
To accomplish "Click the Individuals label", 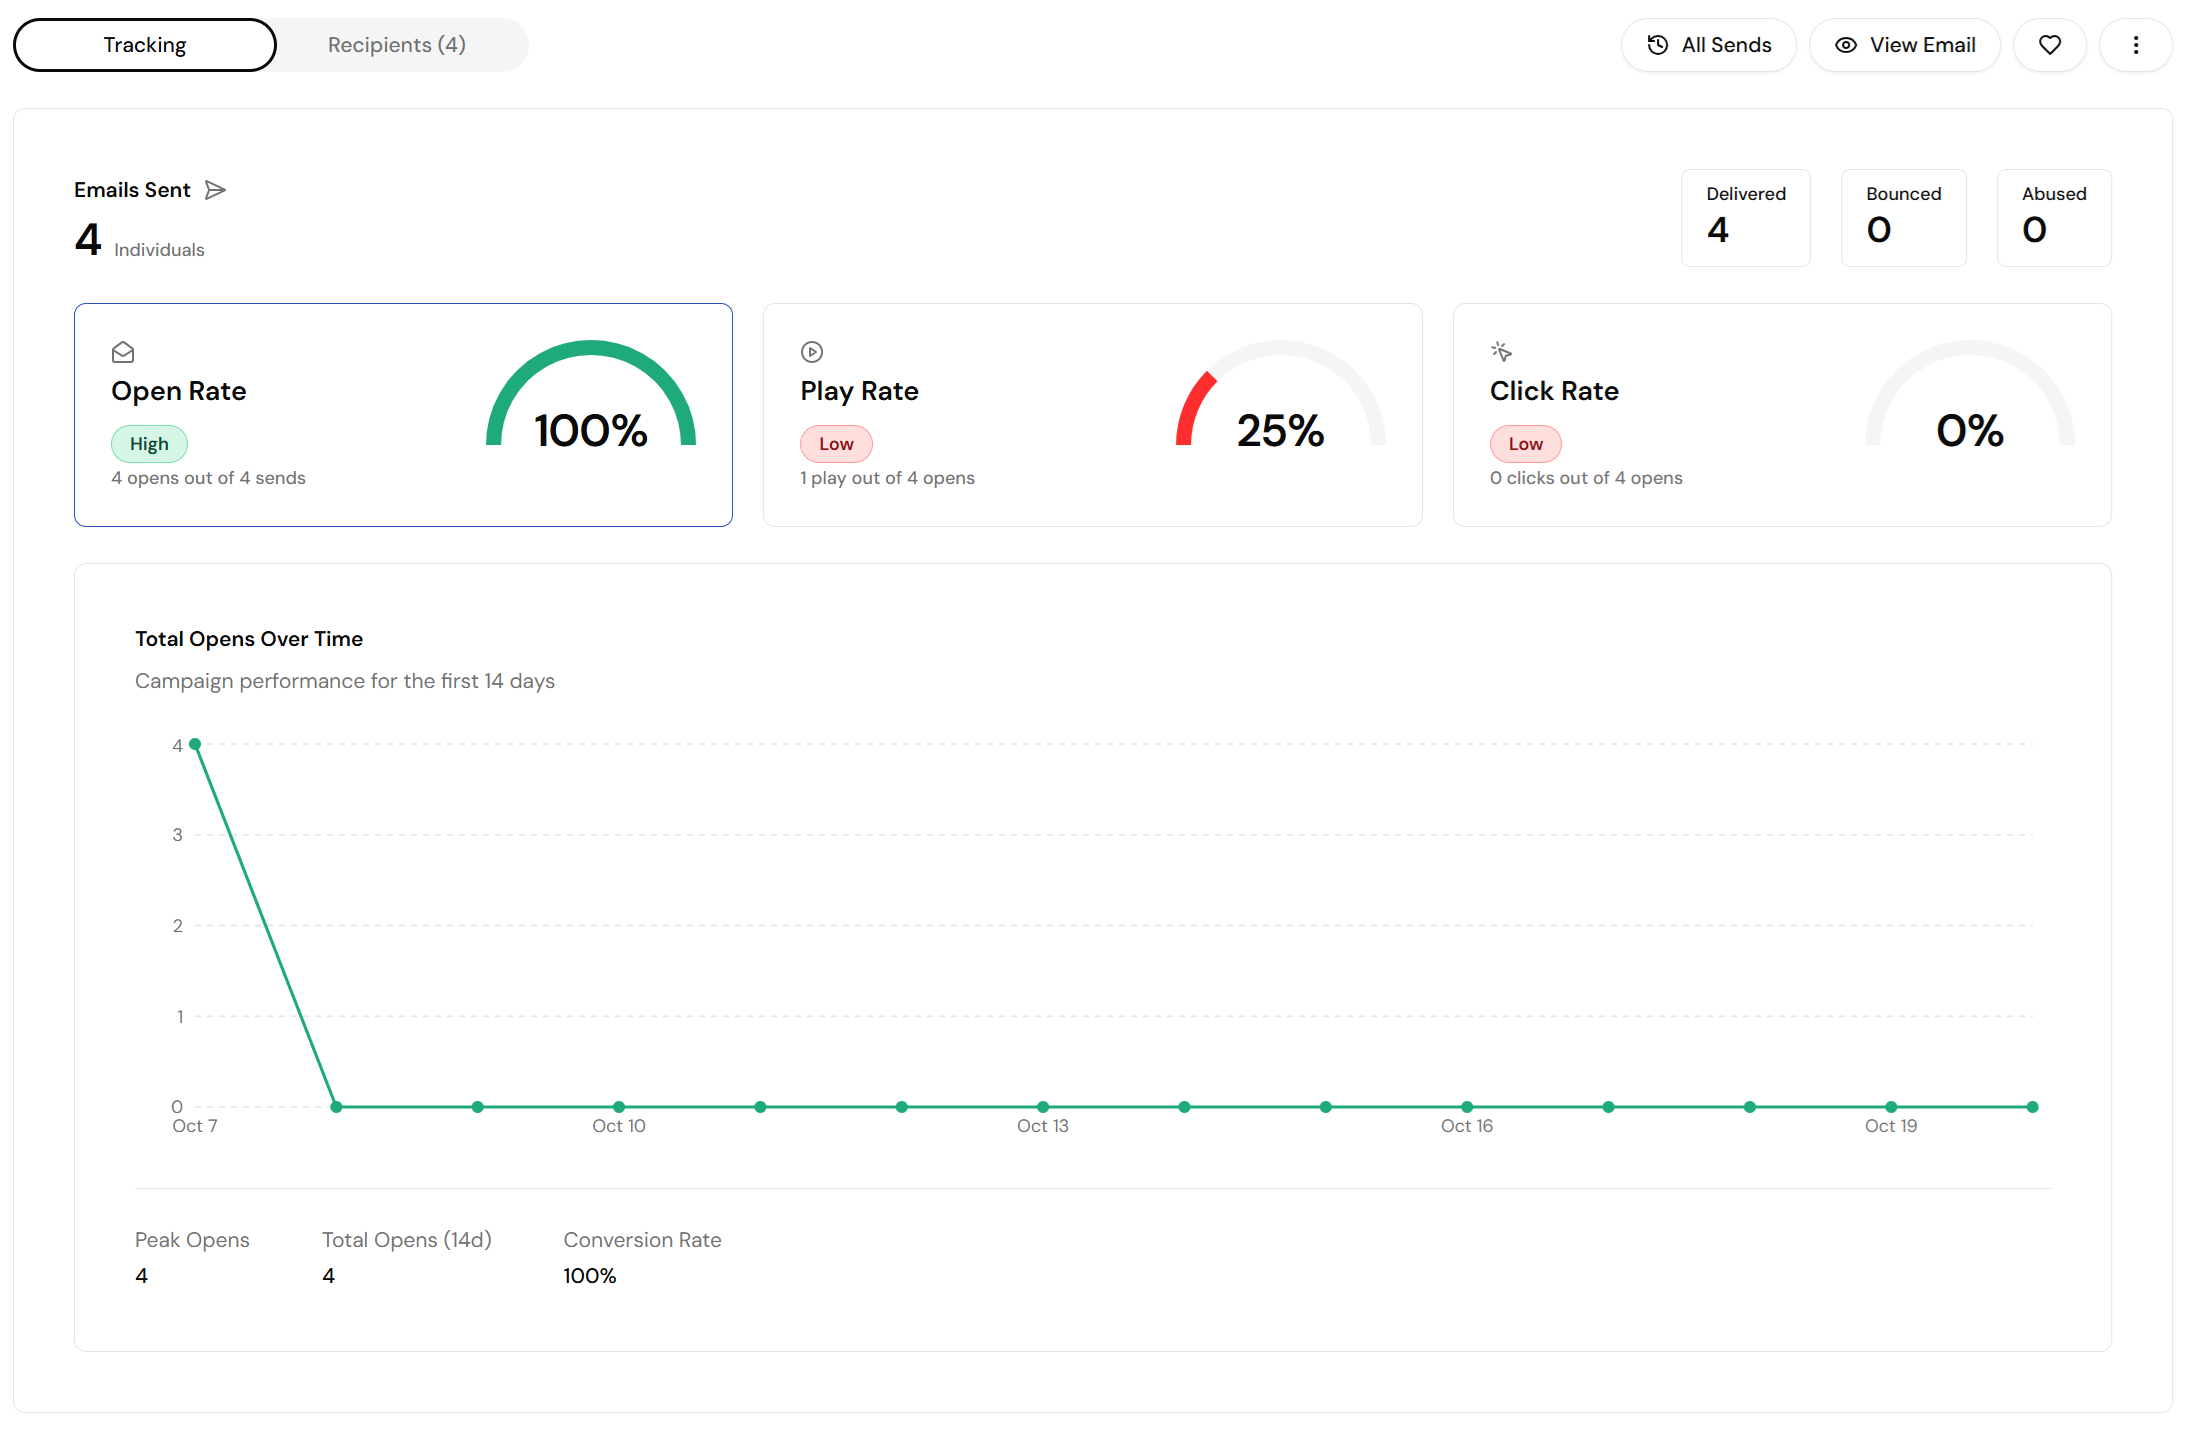I will tap(159, 250).
